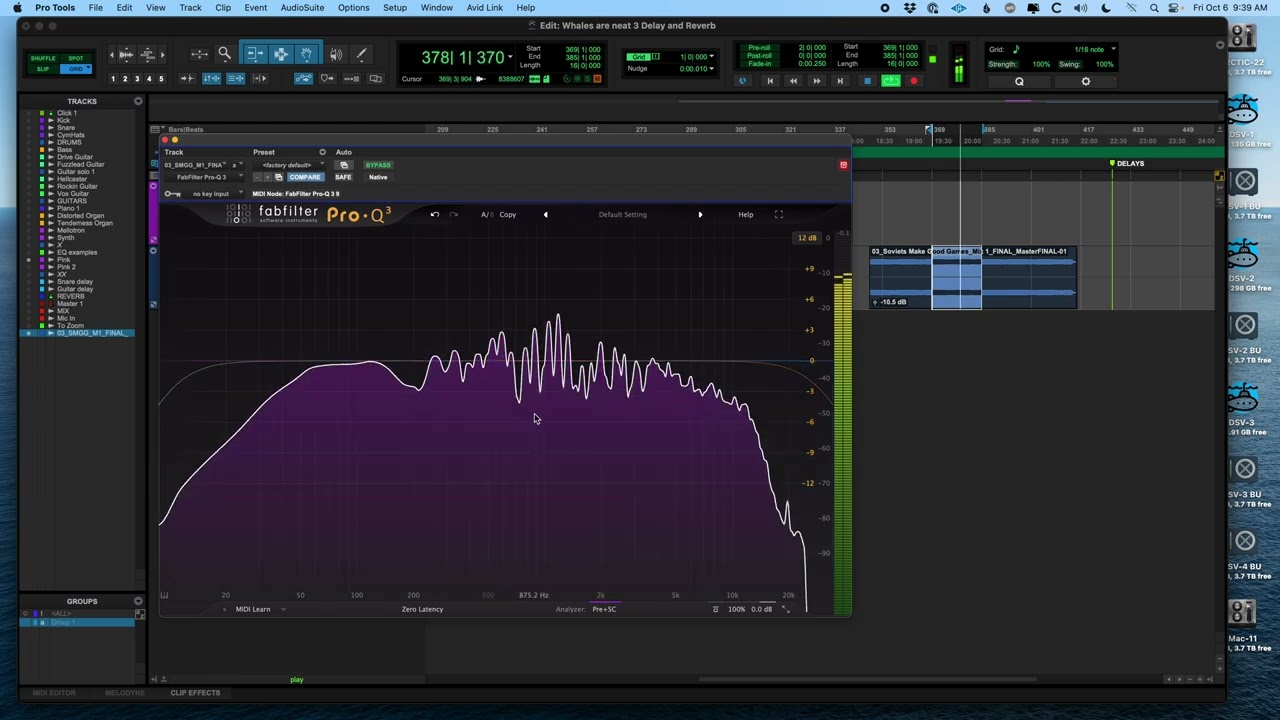Toggle Pre-roll on

click(x=760, y=48)
